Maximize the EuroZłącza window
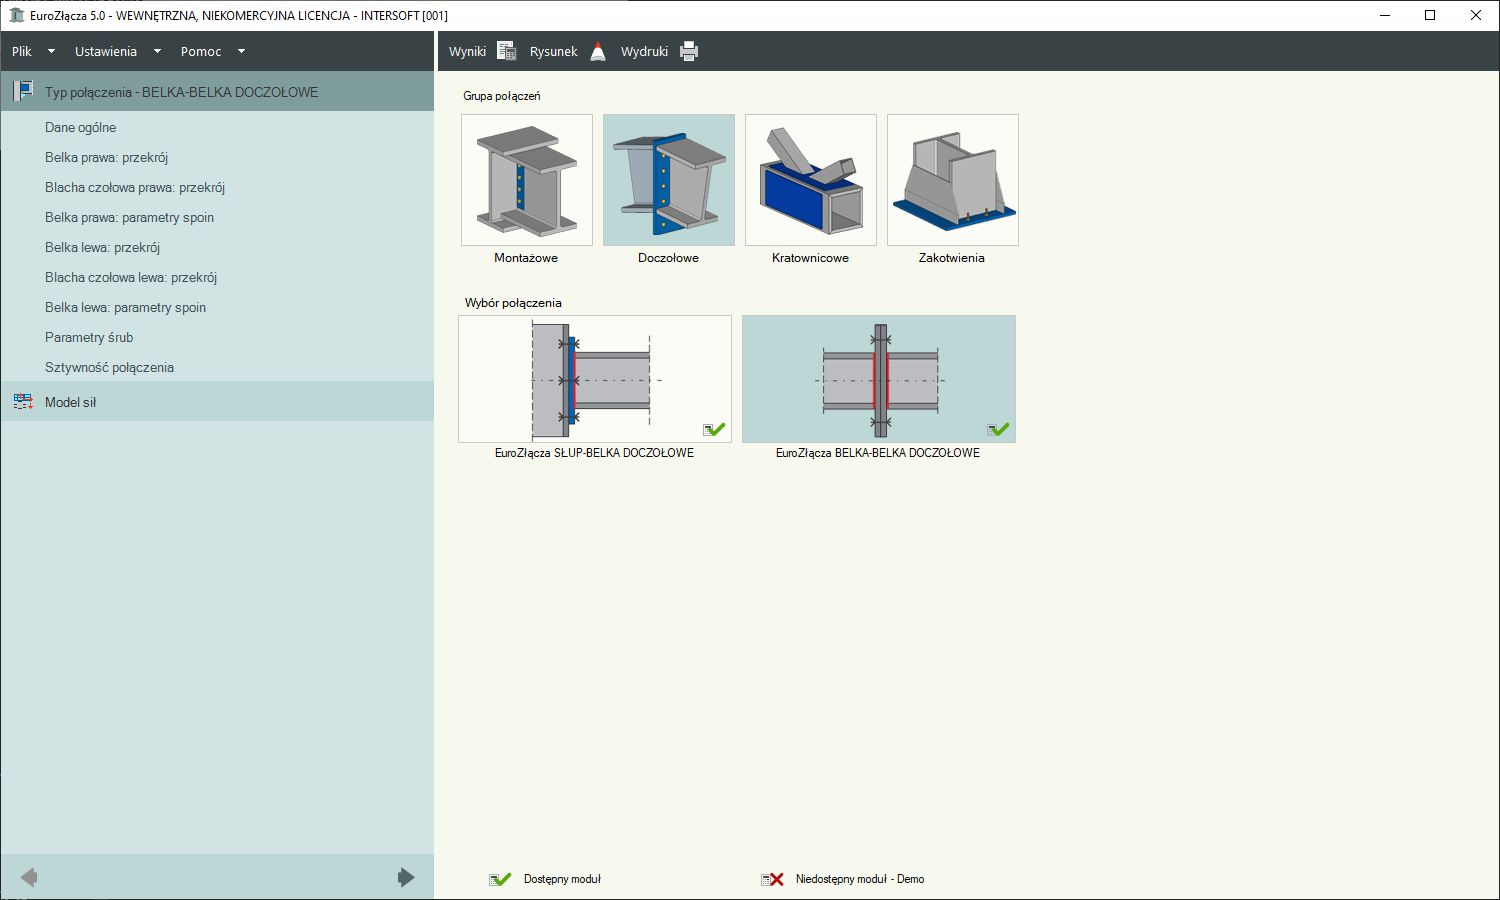Viewport: 1500px width, 900px height. [x=1430, y=15]
